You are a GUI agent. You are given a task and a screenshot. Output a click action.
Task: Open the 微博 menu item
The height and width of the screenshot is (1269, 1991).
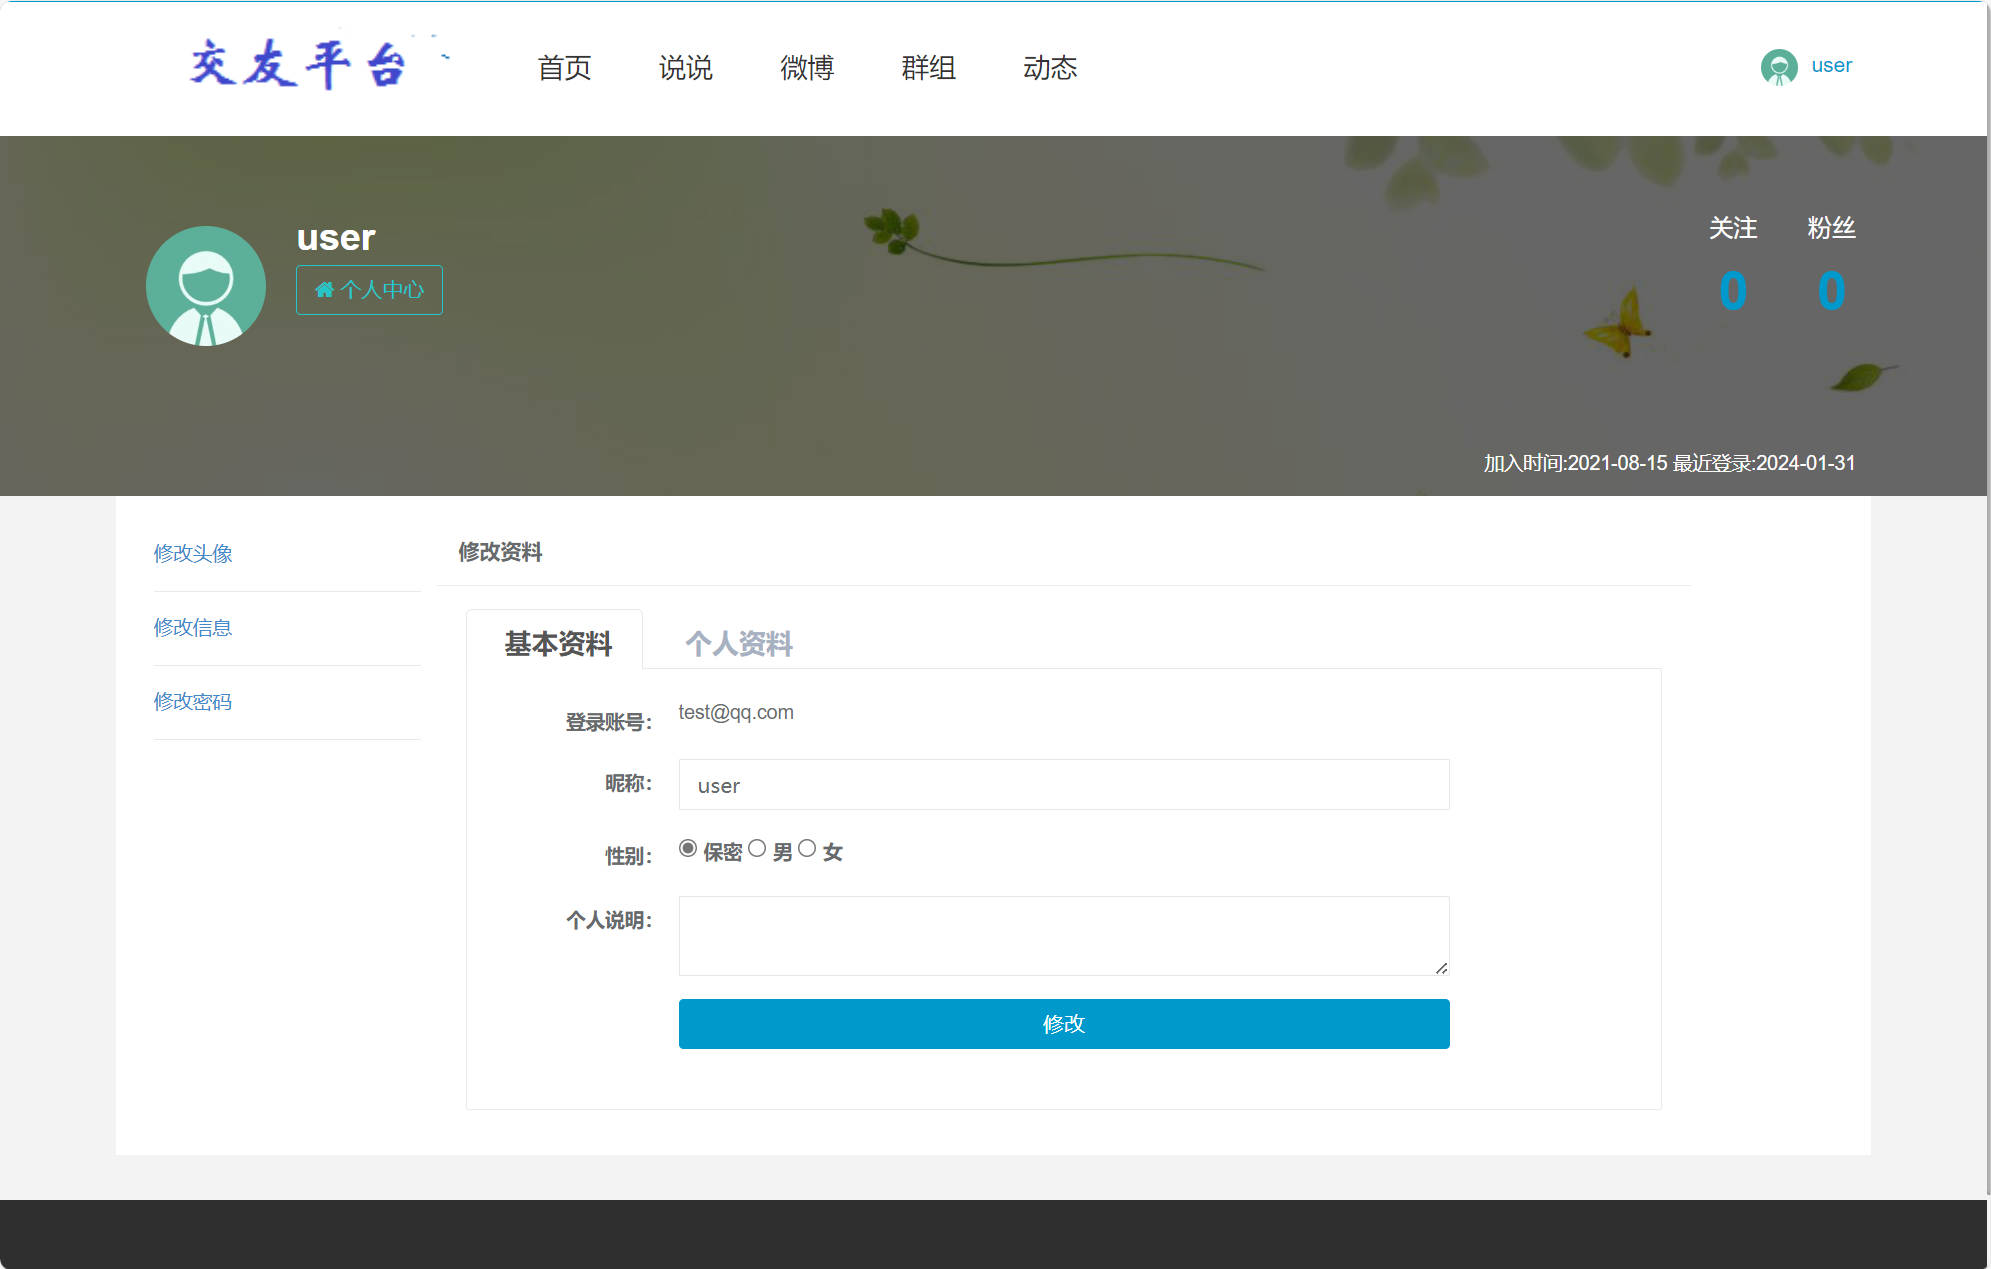coord(808,68)
